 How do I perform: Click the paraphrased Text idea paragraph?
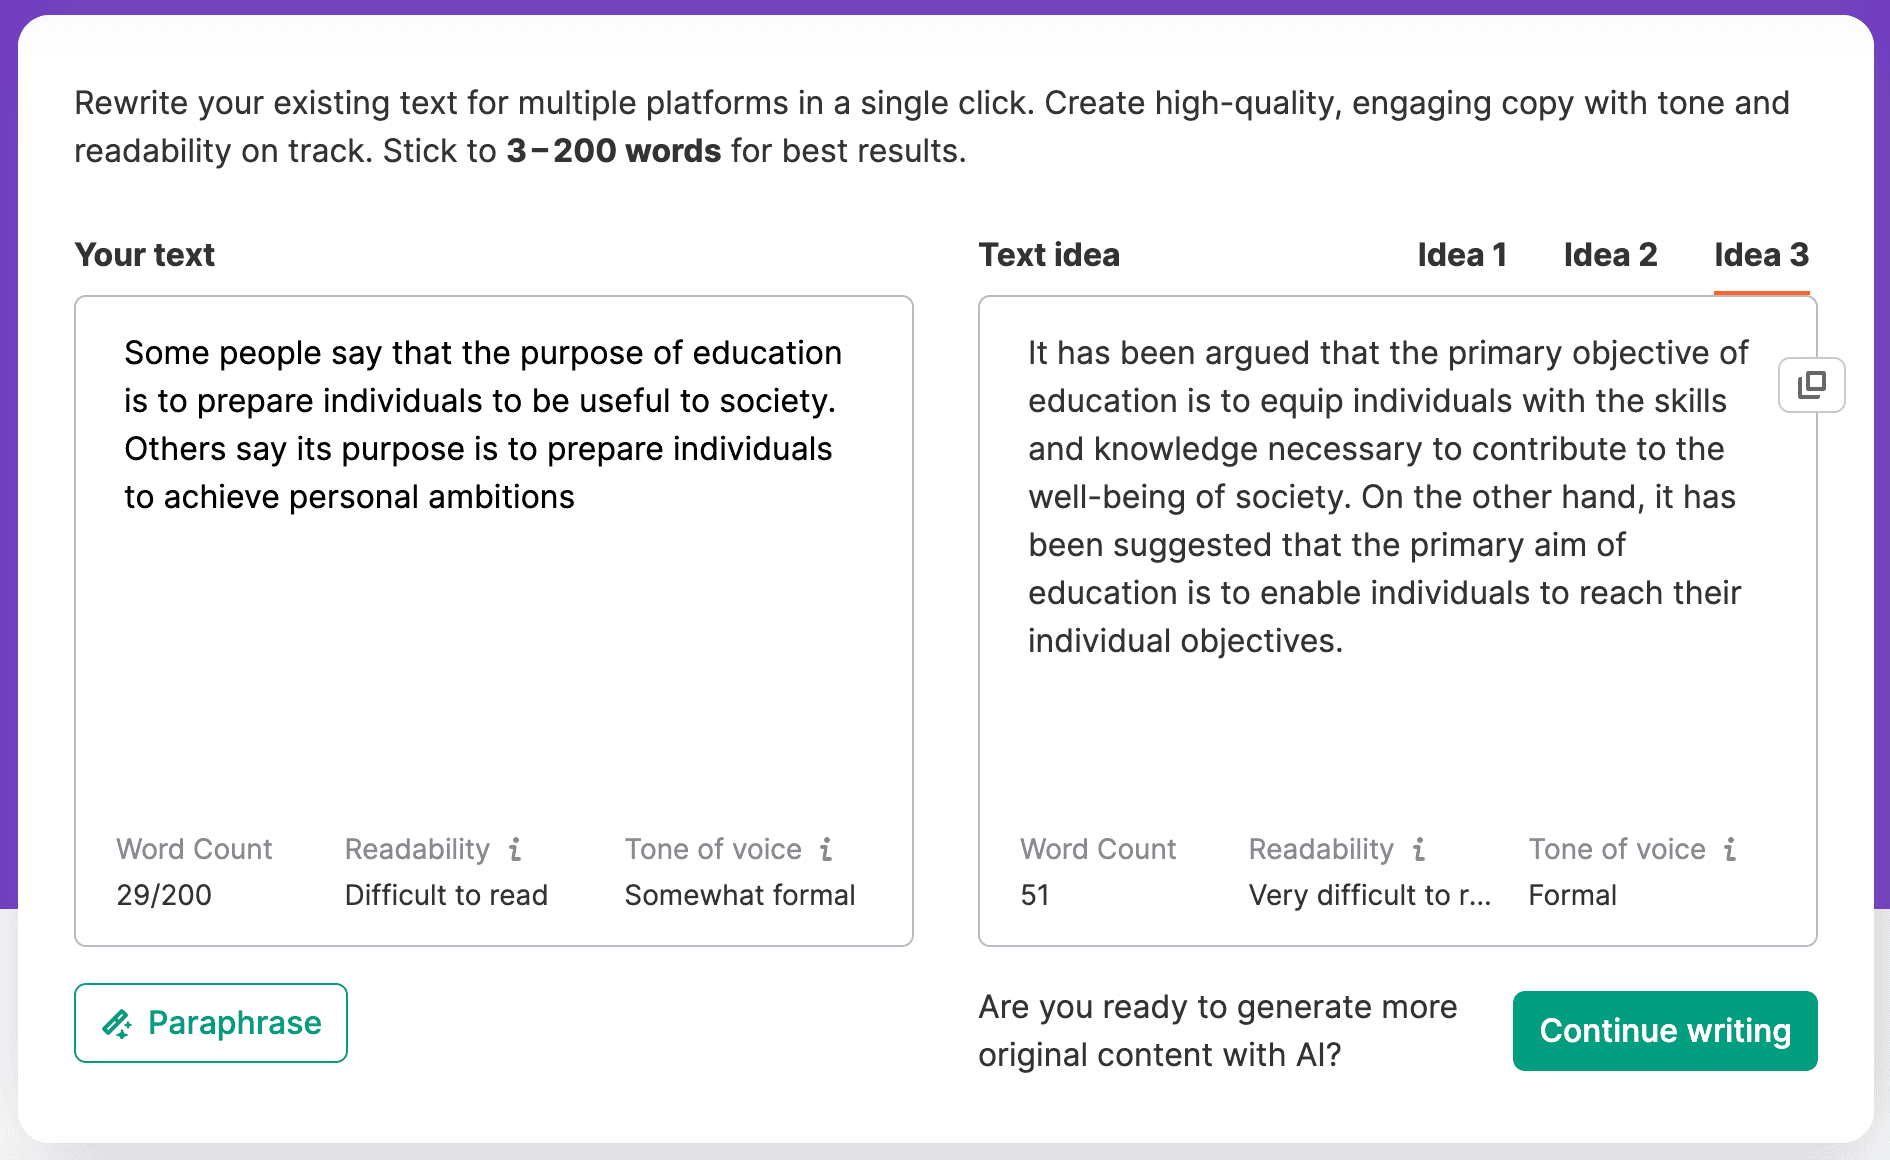(1387, 497)
